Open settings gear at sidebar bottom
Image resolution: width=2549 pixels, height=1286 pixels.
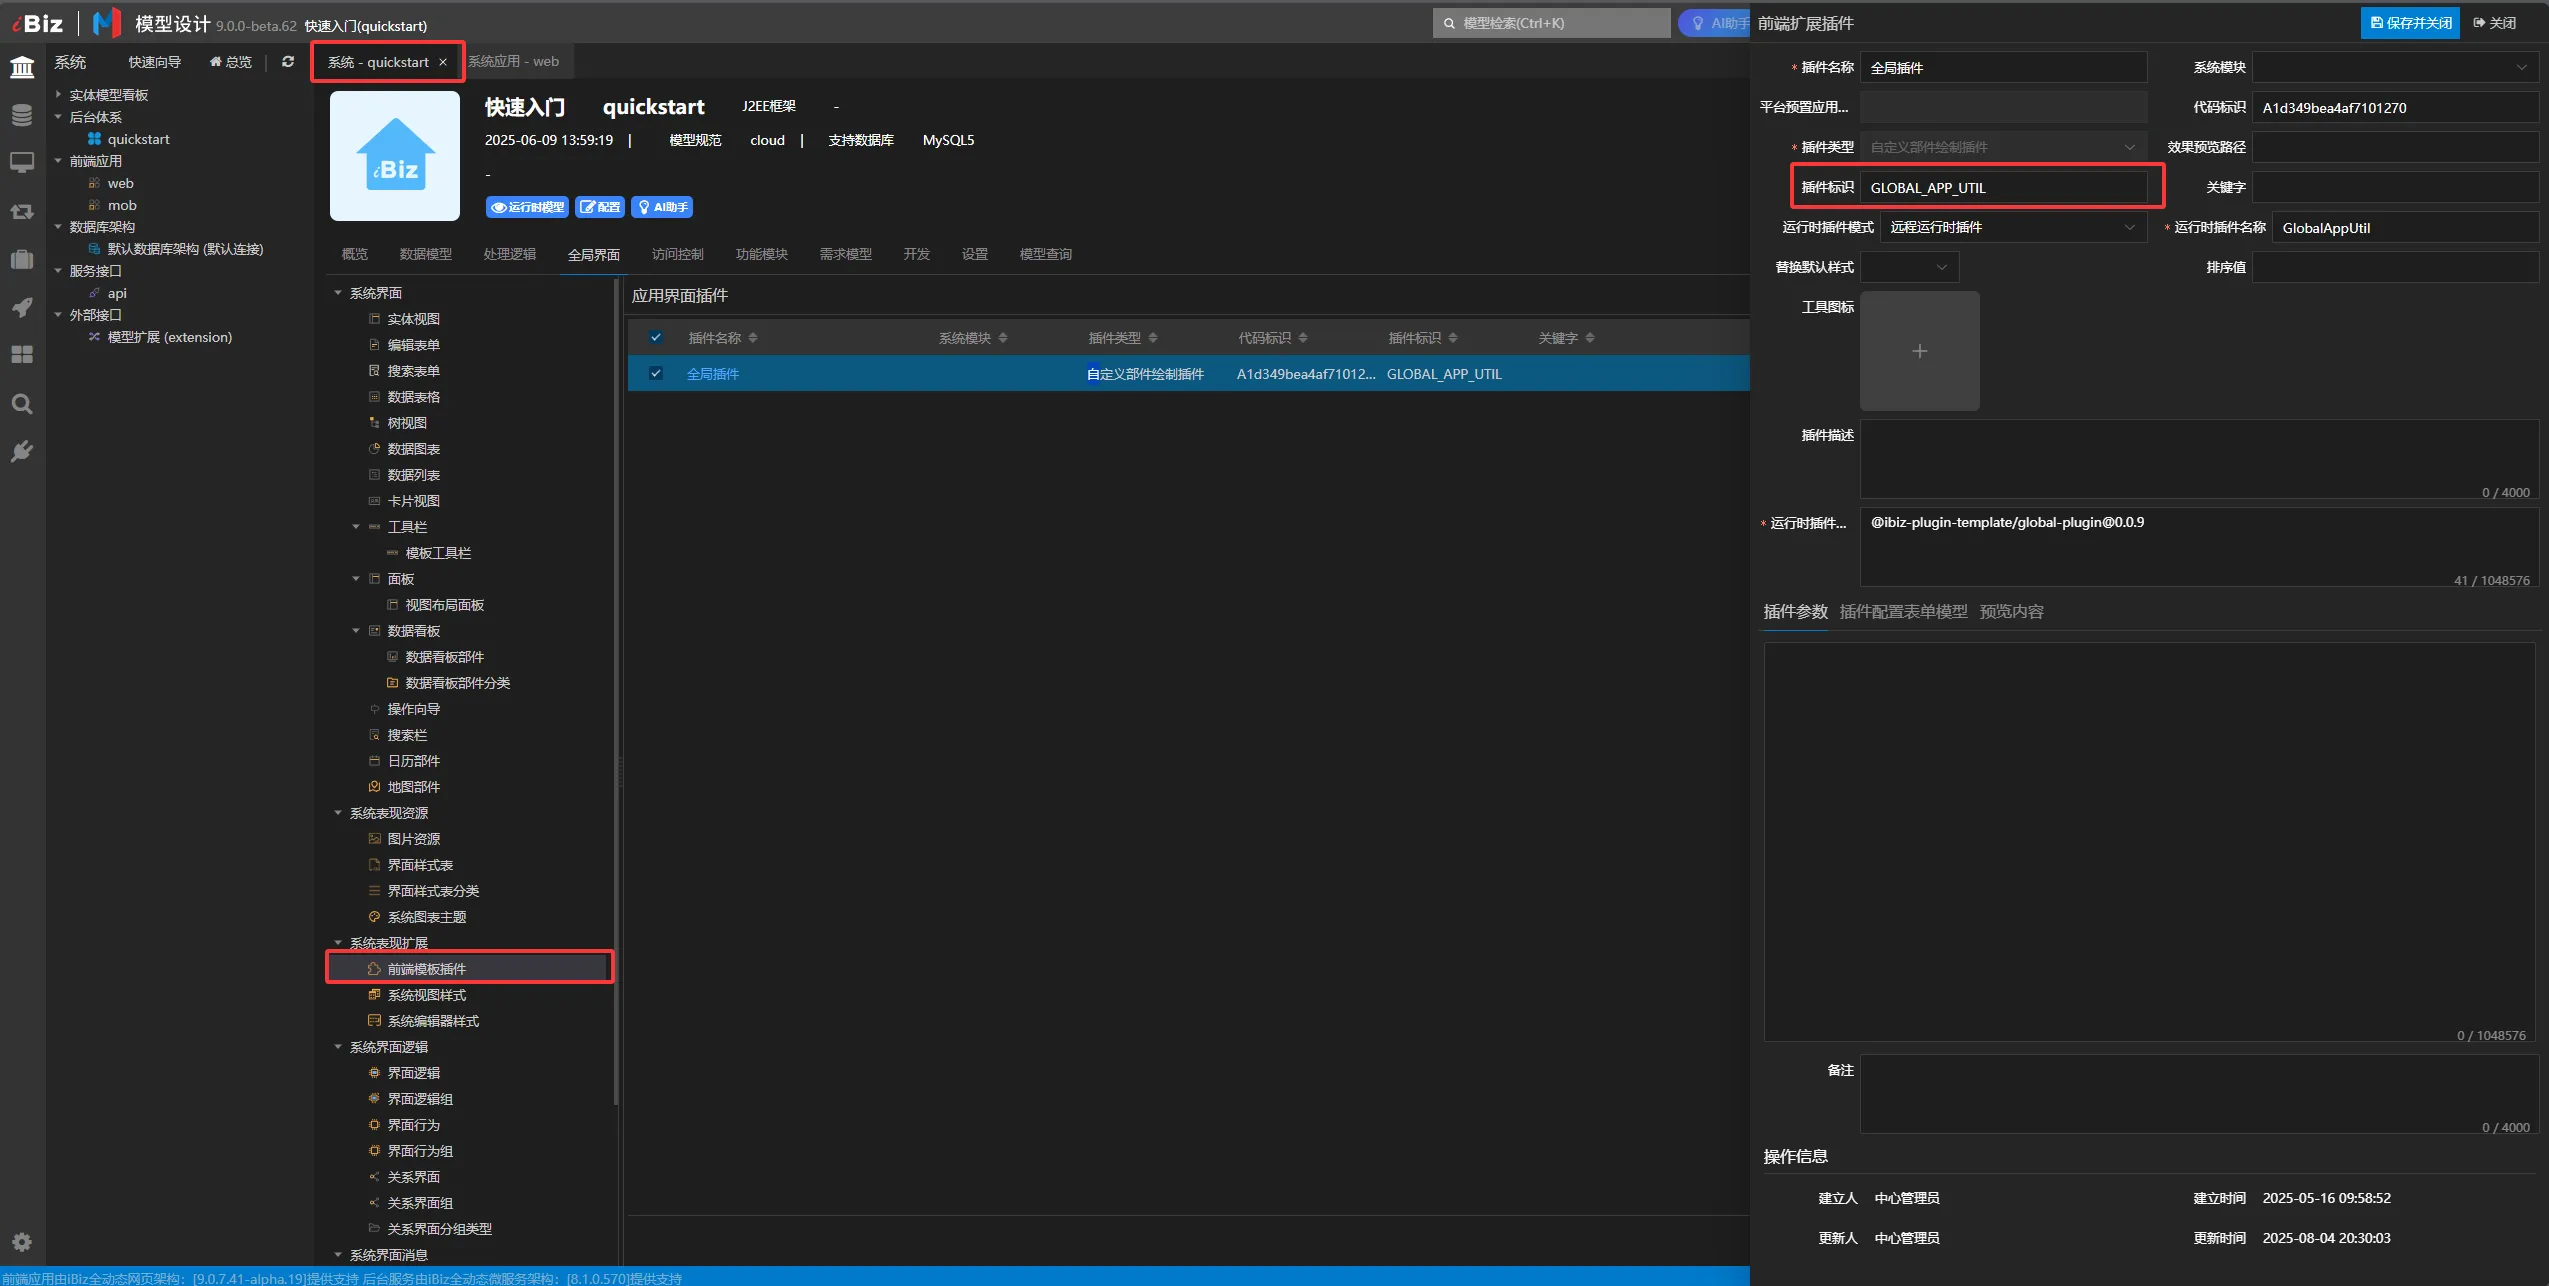22,1242
